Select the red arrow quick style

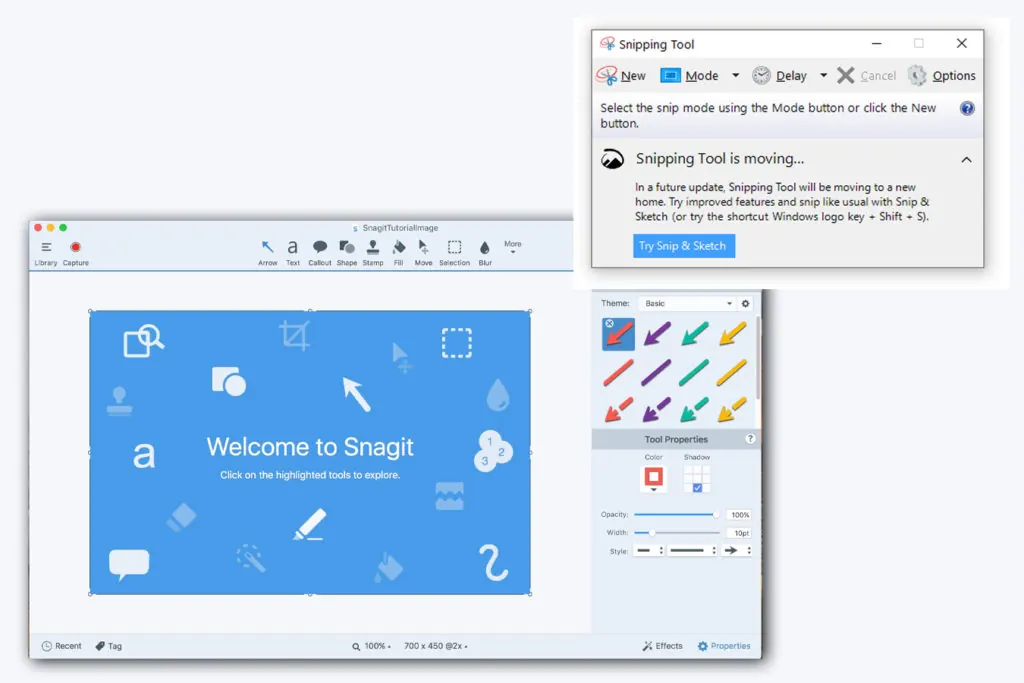tap(618, 334)
